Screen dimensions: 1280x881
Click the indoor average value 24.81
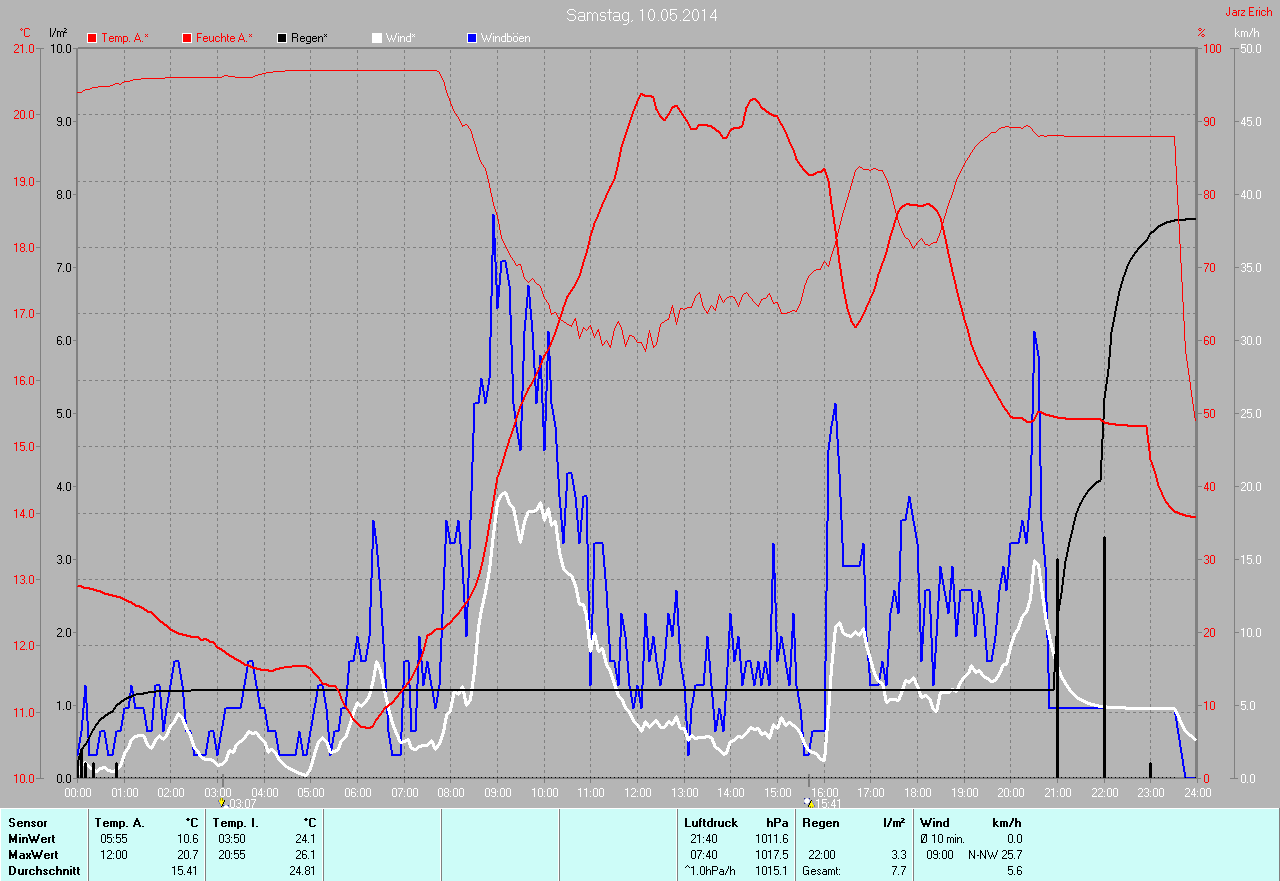tap(302, 870)
